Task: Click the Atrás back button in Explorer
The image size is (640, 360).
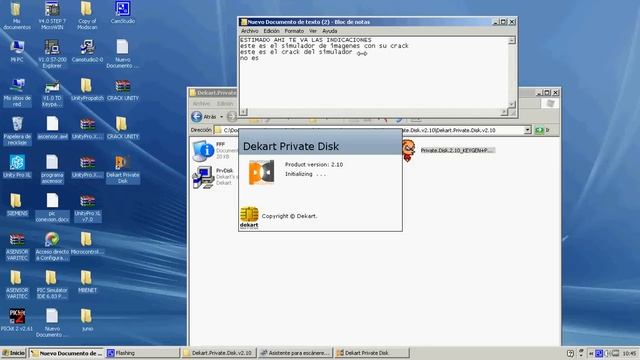Action: tap(204, 117)
